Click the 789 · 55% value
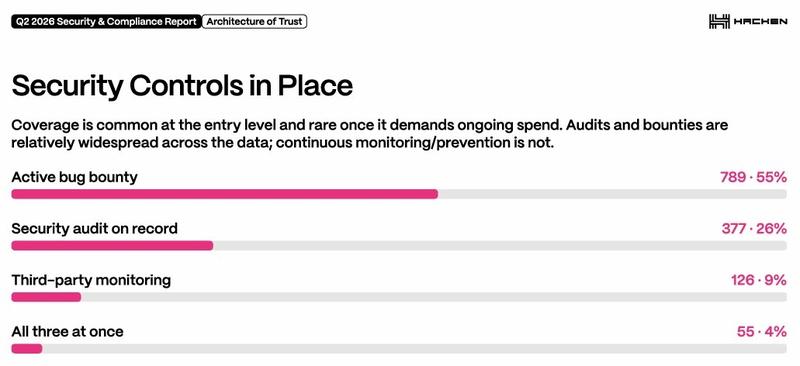 click(x=753, y=177)
